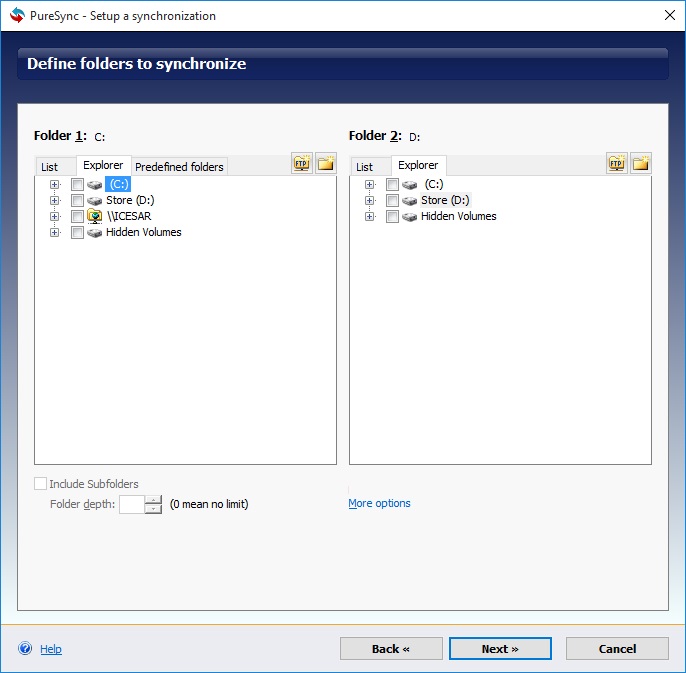Image resolution: width=686 pixels, height=673 pixels.
Task: Expand the (C:) node in Folder 2
Action: [x=369, y=185]
